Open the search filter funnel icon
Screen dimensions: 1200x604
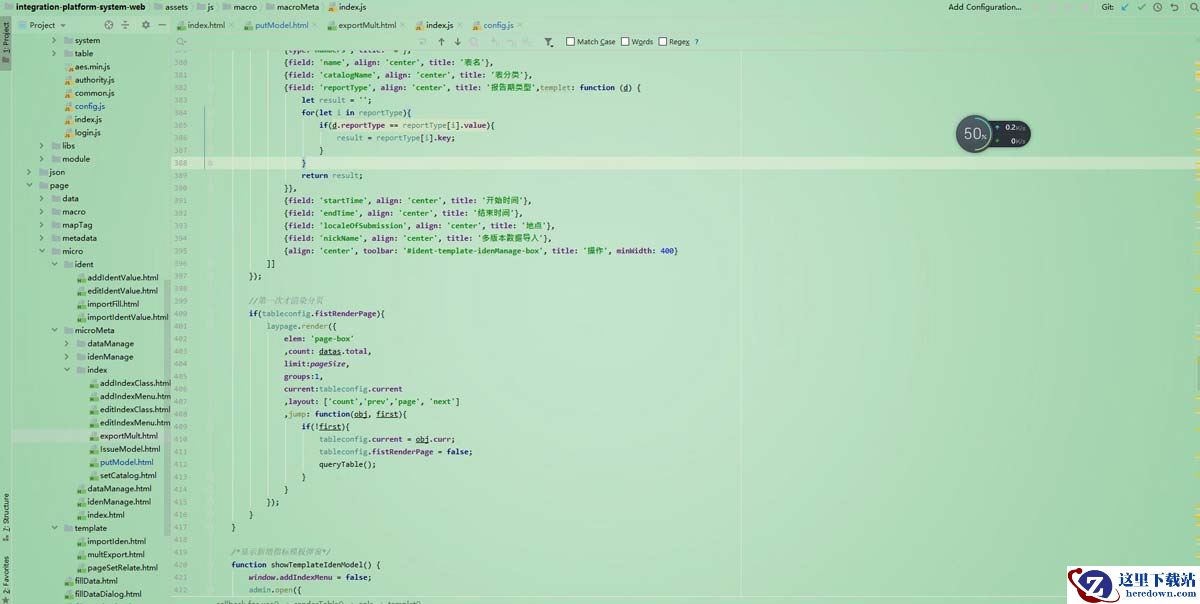click(549, 42)
